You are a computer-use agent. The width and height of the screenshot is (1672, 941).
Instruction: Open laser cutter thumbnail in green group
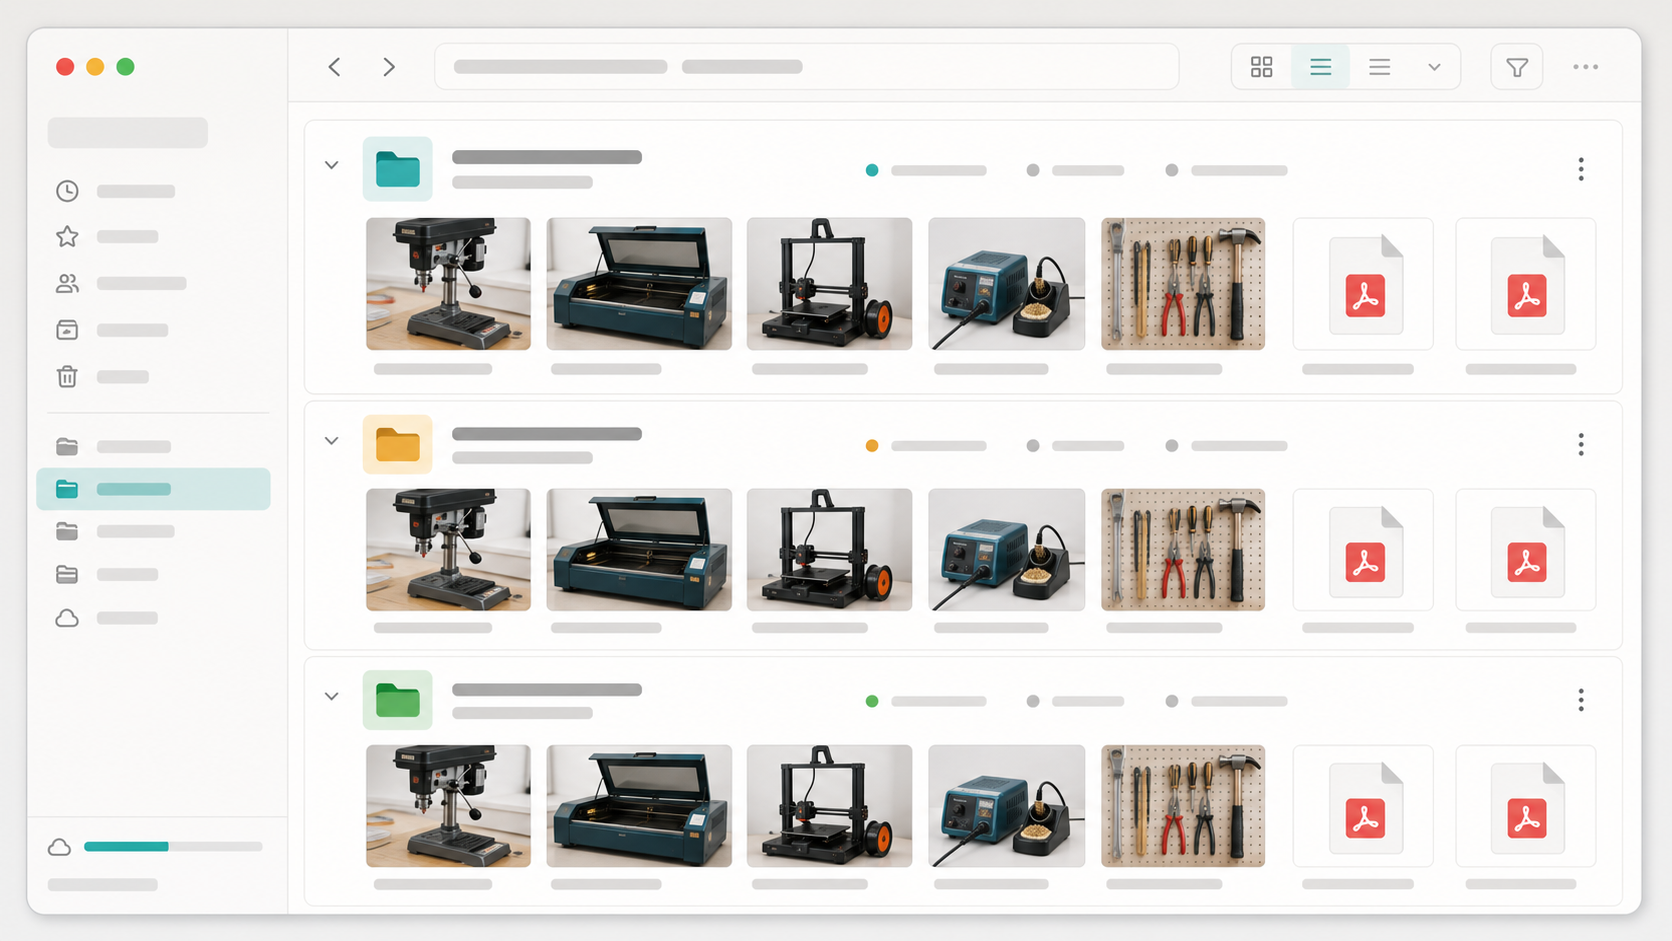pos(639,806)
